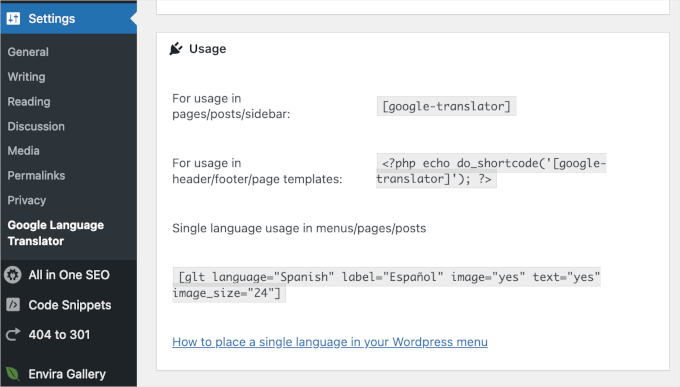The image size is (680, 387).
Task: Click the Usage plug icon
Action: (176, 49)
